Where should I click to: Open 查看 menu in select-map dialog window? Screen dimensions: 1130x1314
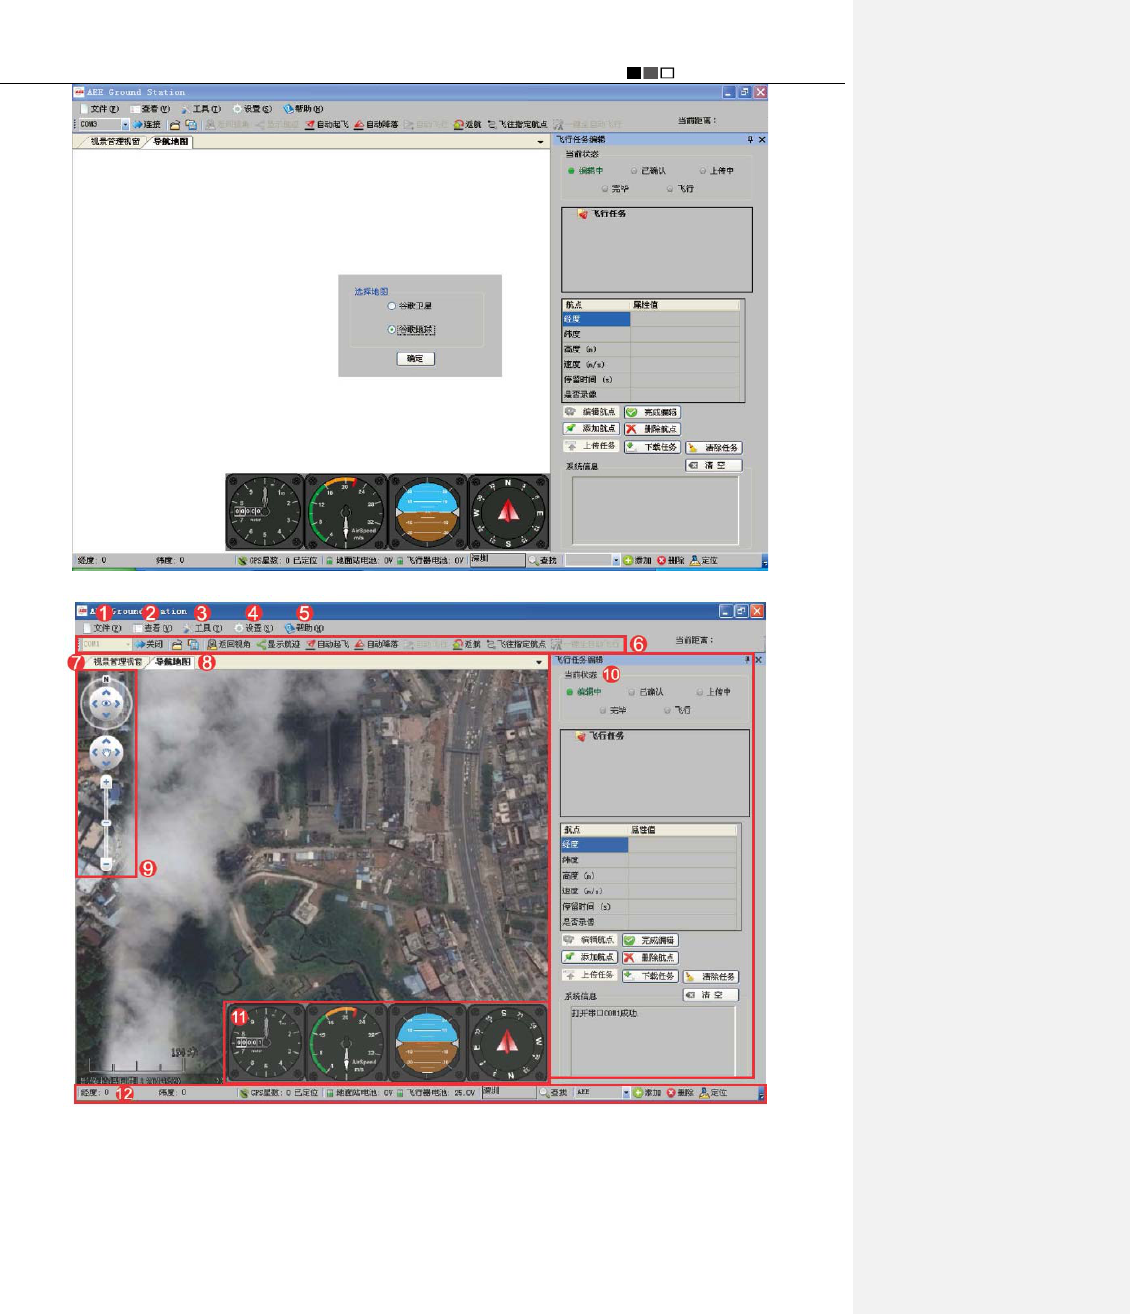click(152, 109)
